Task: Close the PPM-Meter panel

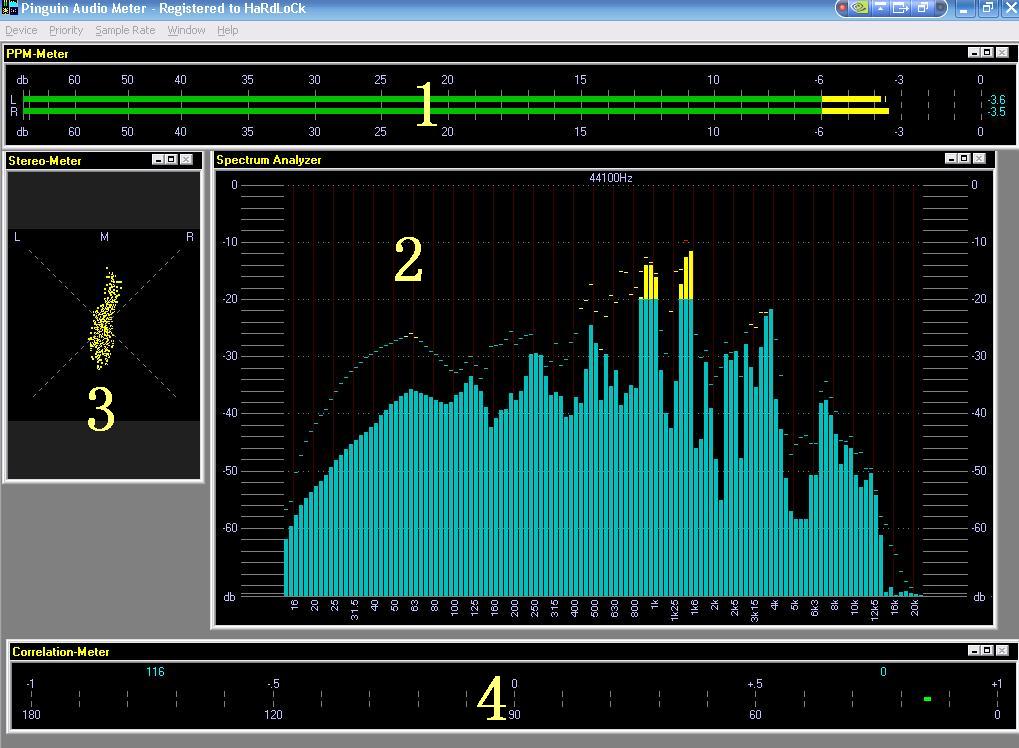Action: [x=1002, y=52]
